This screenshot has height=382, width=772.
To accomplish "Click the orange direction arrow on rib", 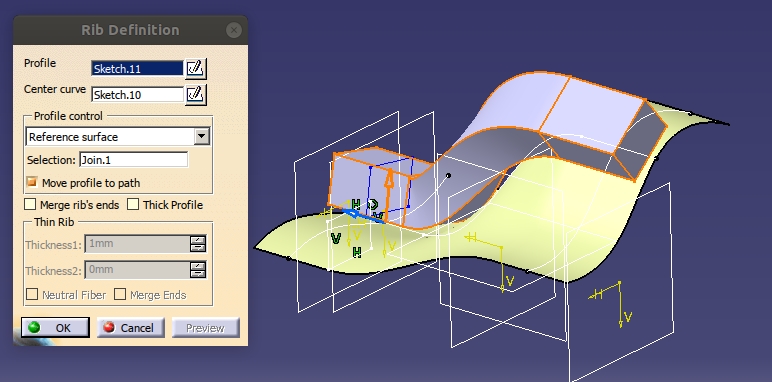I will [x=389, y=190].
